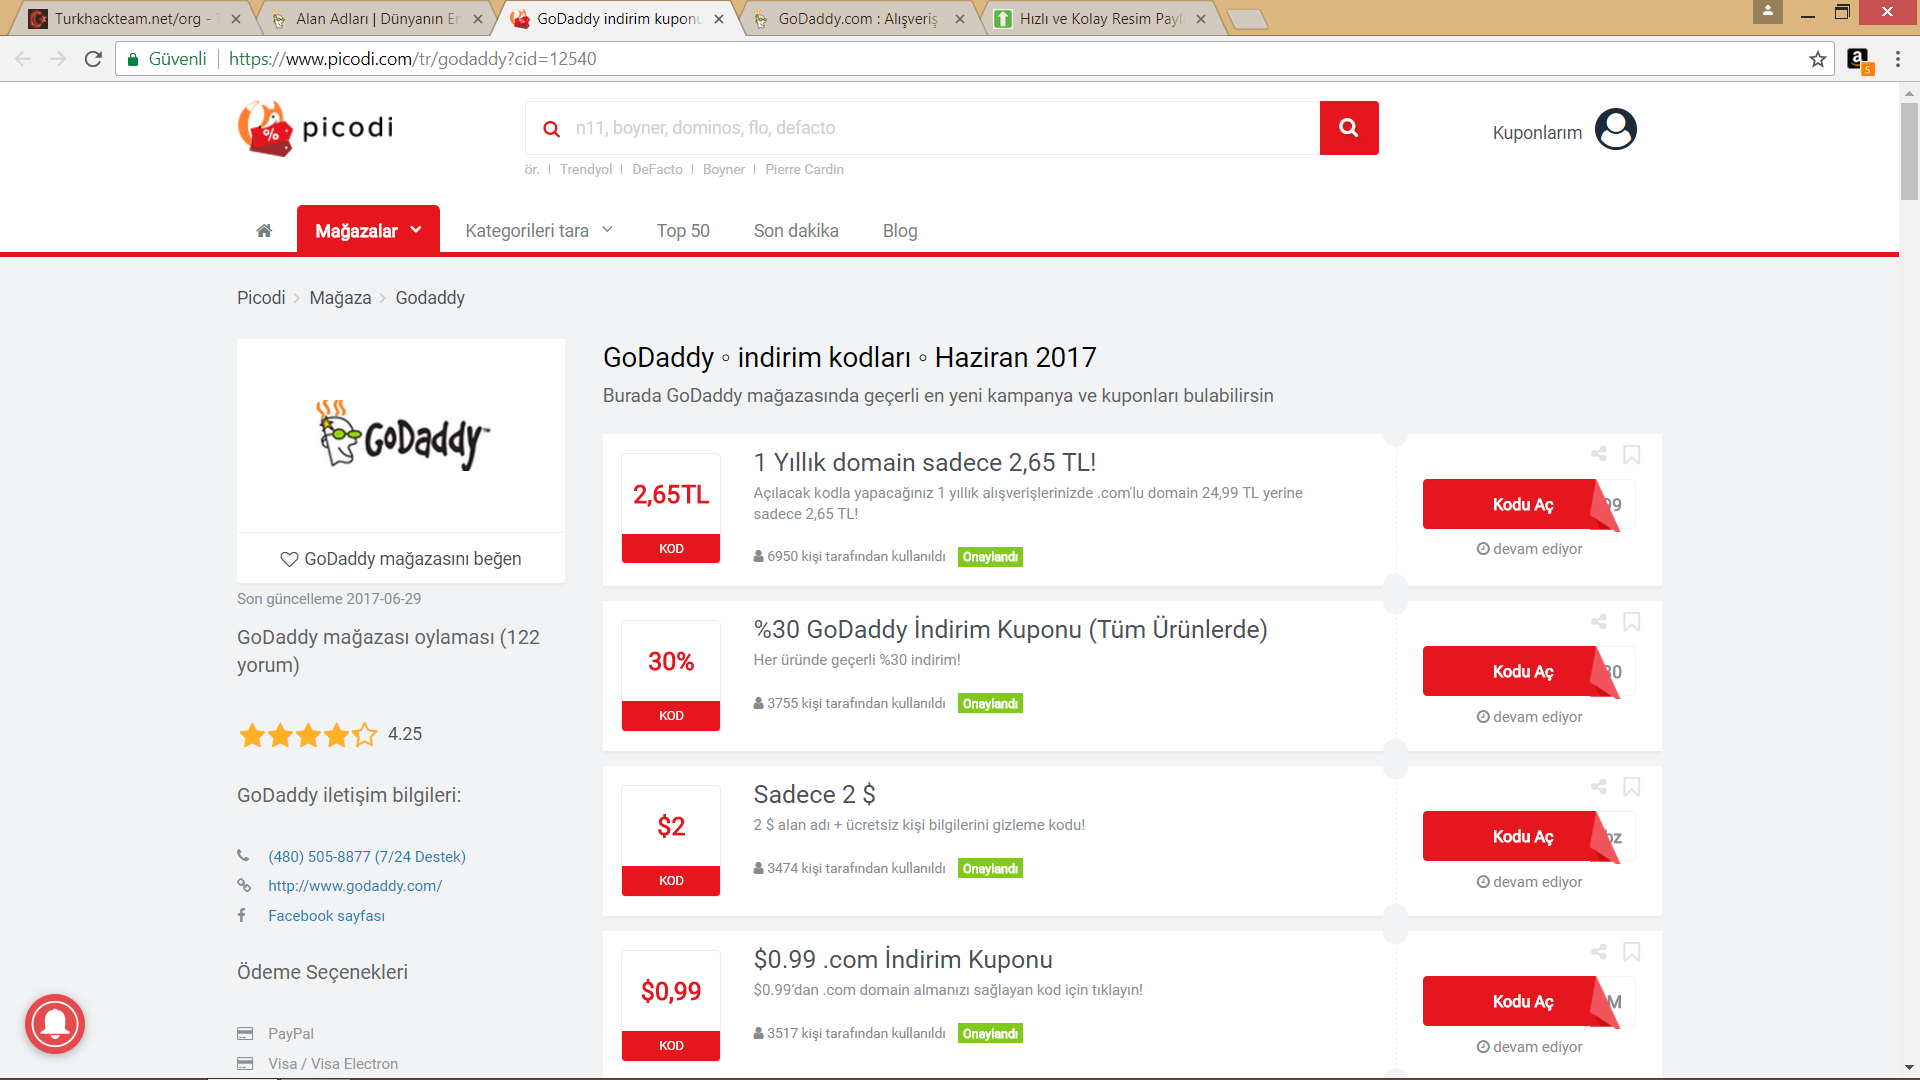Expand the Kategorileri tara dropdown
The height and width of the screenshot is (1080, 1920).
click(x=539, y=231)
